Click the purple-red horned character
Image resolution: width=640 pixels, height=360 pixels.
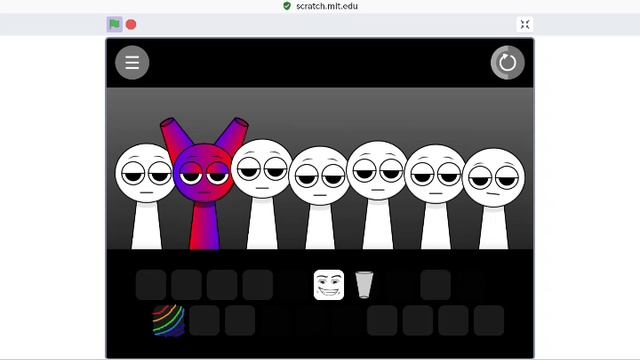tap(204, 184)
